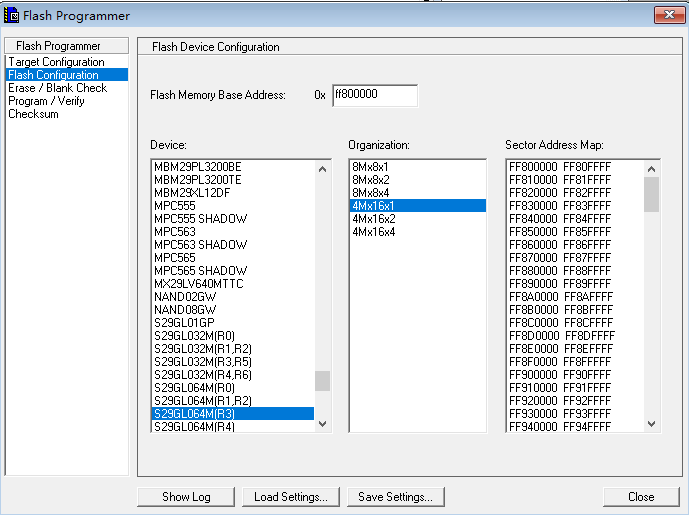Select device MX29LV640MTTC
This screenshot has height=515, width=689.
click(233, 284)
